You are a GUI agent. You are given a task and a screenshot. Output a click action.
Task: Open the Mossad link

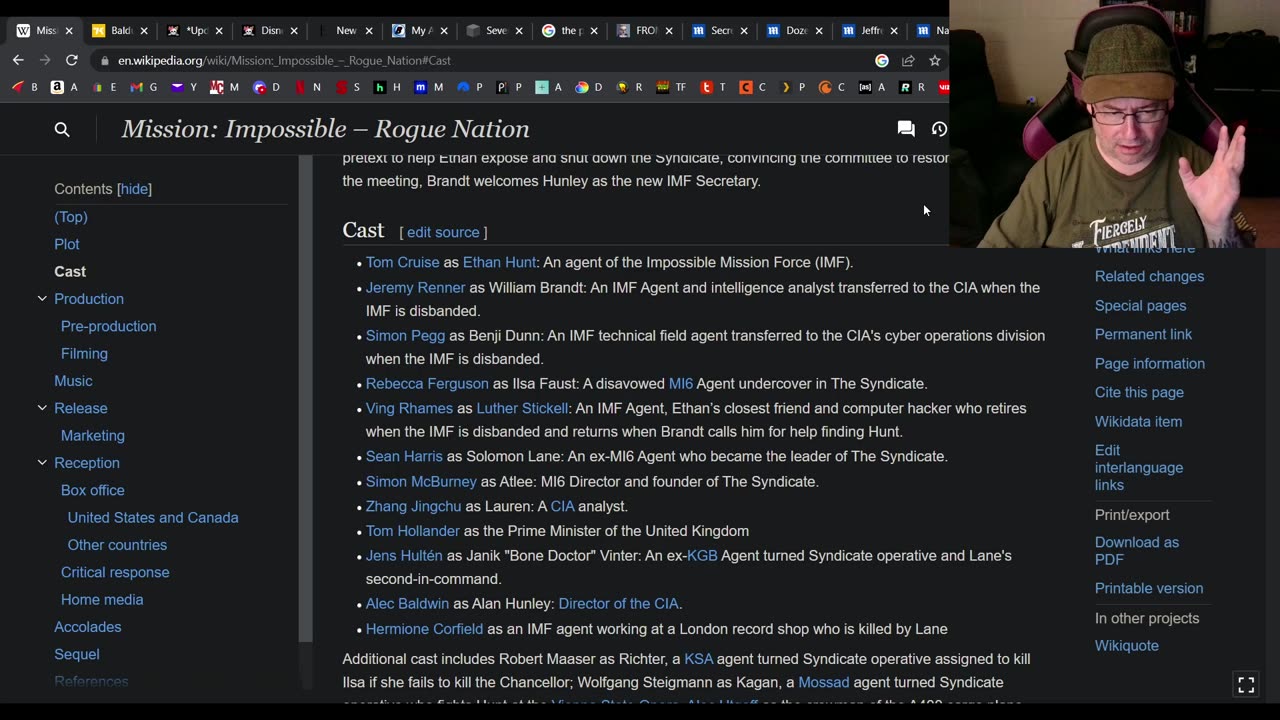(824, 683)
